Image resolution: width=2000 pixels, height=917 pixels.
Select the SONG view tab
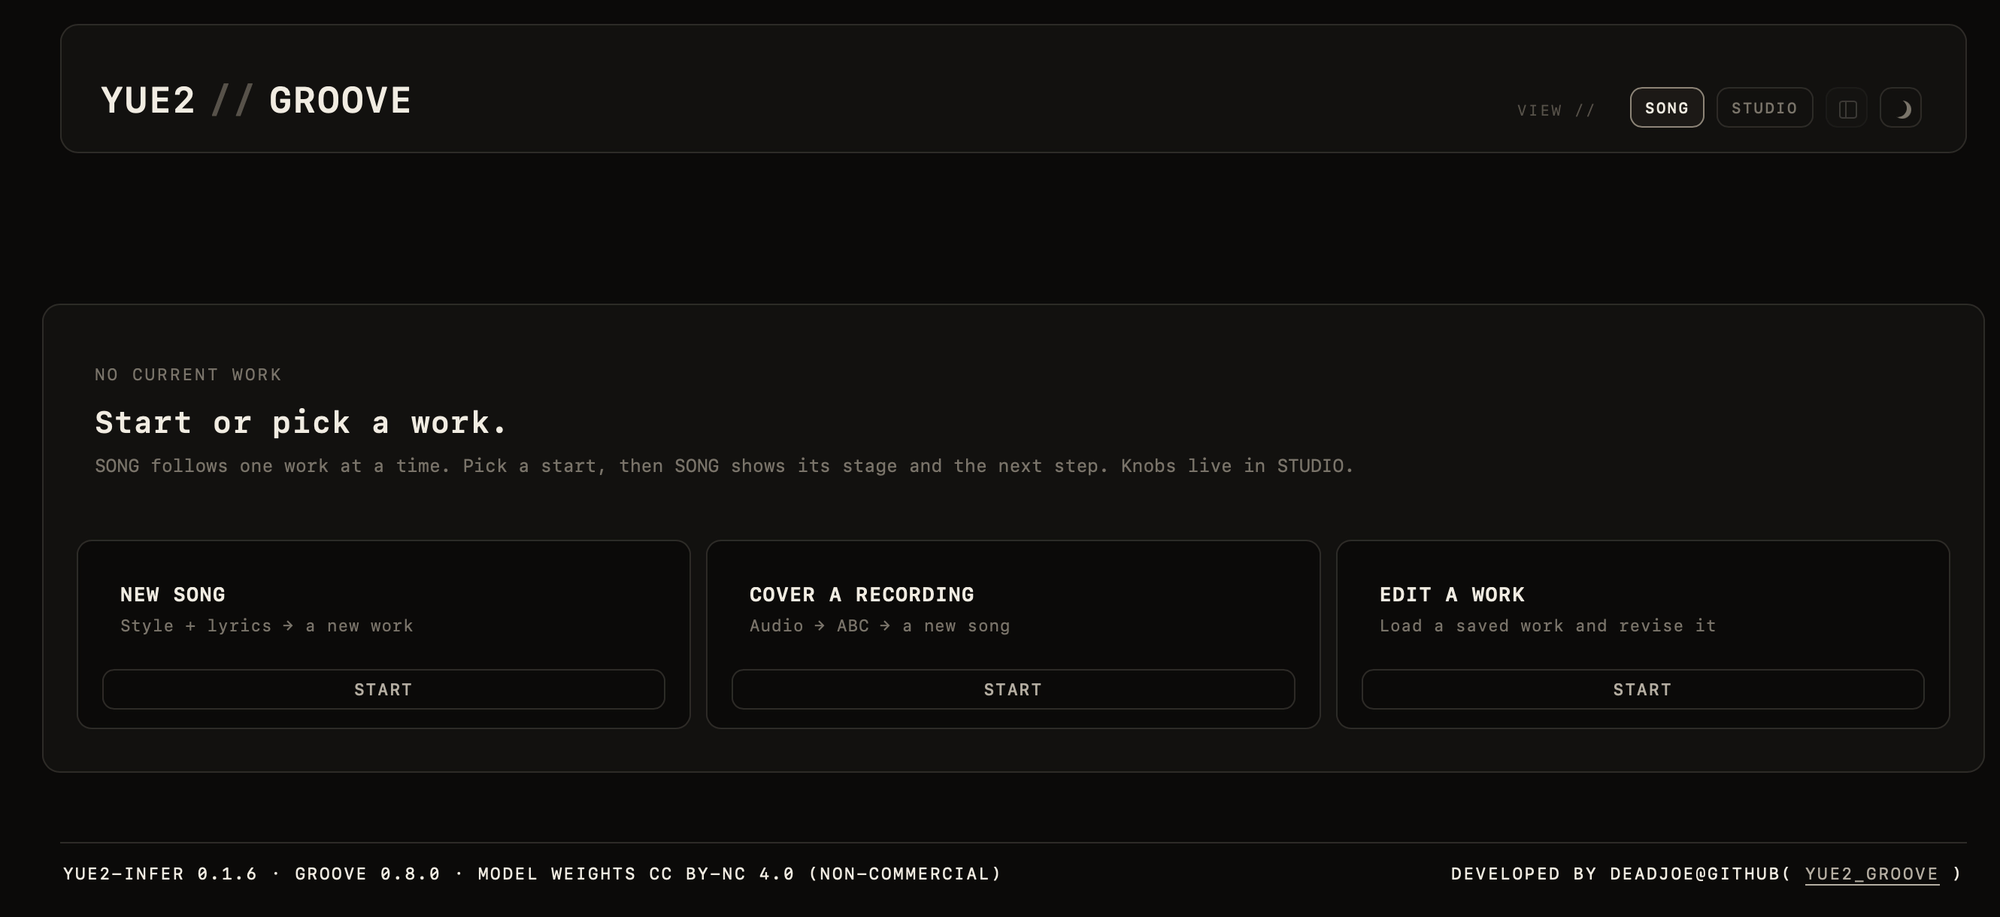tap(1666, 108)
